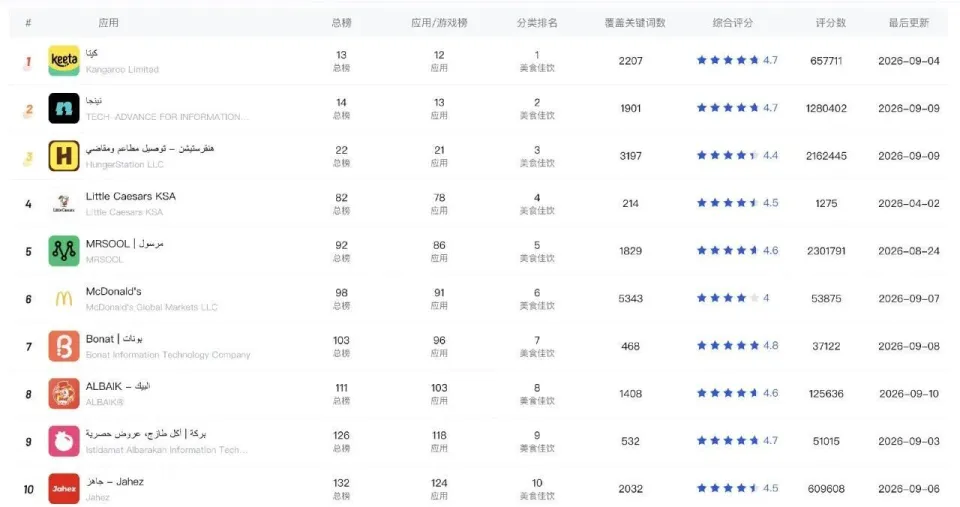Click keyword count 2207

pos(631,61)
